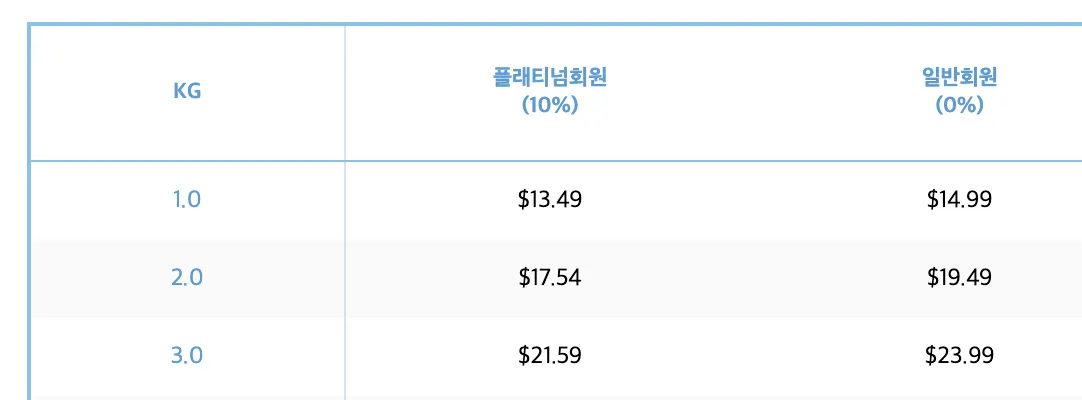Click the $23.99 regular price
The width and height of the screenshot is (1082, 400).
(x=959, y=355)
